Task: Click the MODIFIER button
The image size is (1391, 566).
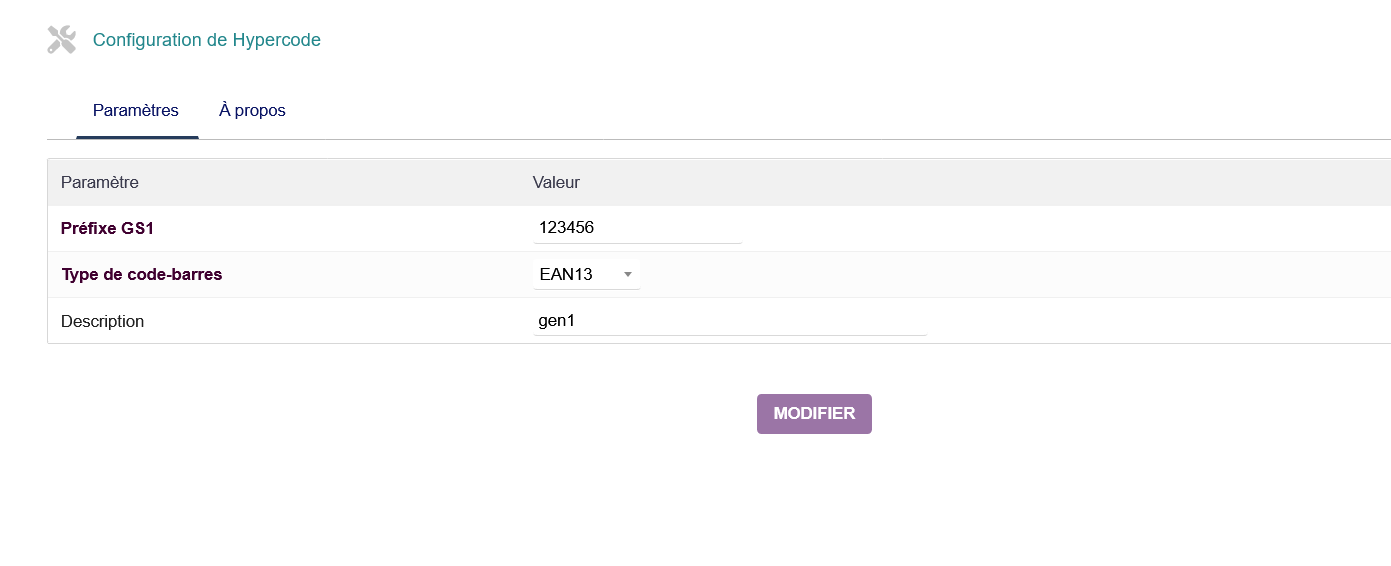Action: point(814,414)
